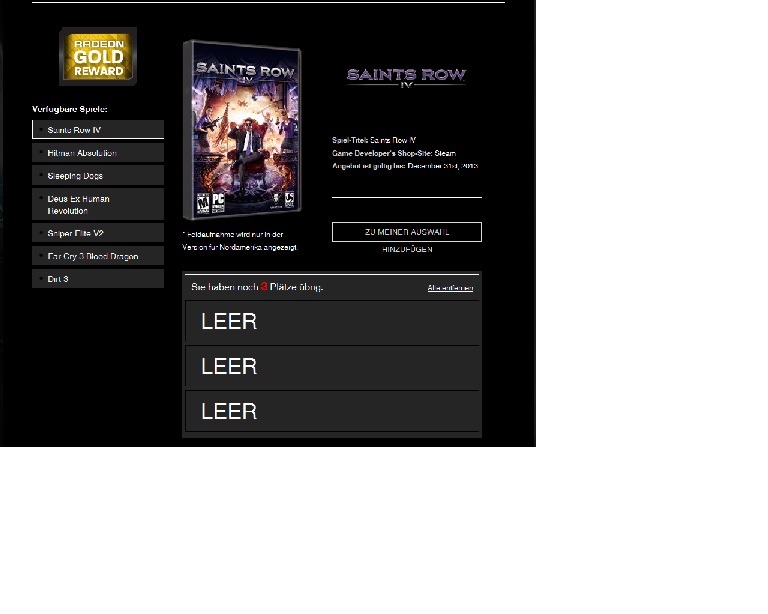Click 'Game Developer's Shop-Site: Steam' text
The height and width of the screenshot is (614, 768).
click(394, 153)
